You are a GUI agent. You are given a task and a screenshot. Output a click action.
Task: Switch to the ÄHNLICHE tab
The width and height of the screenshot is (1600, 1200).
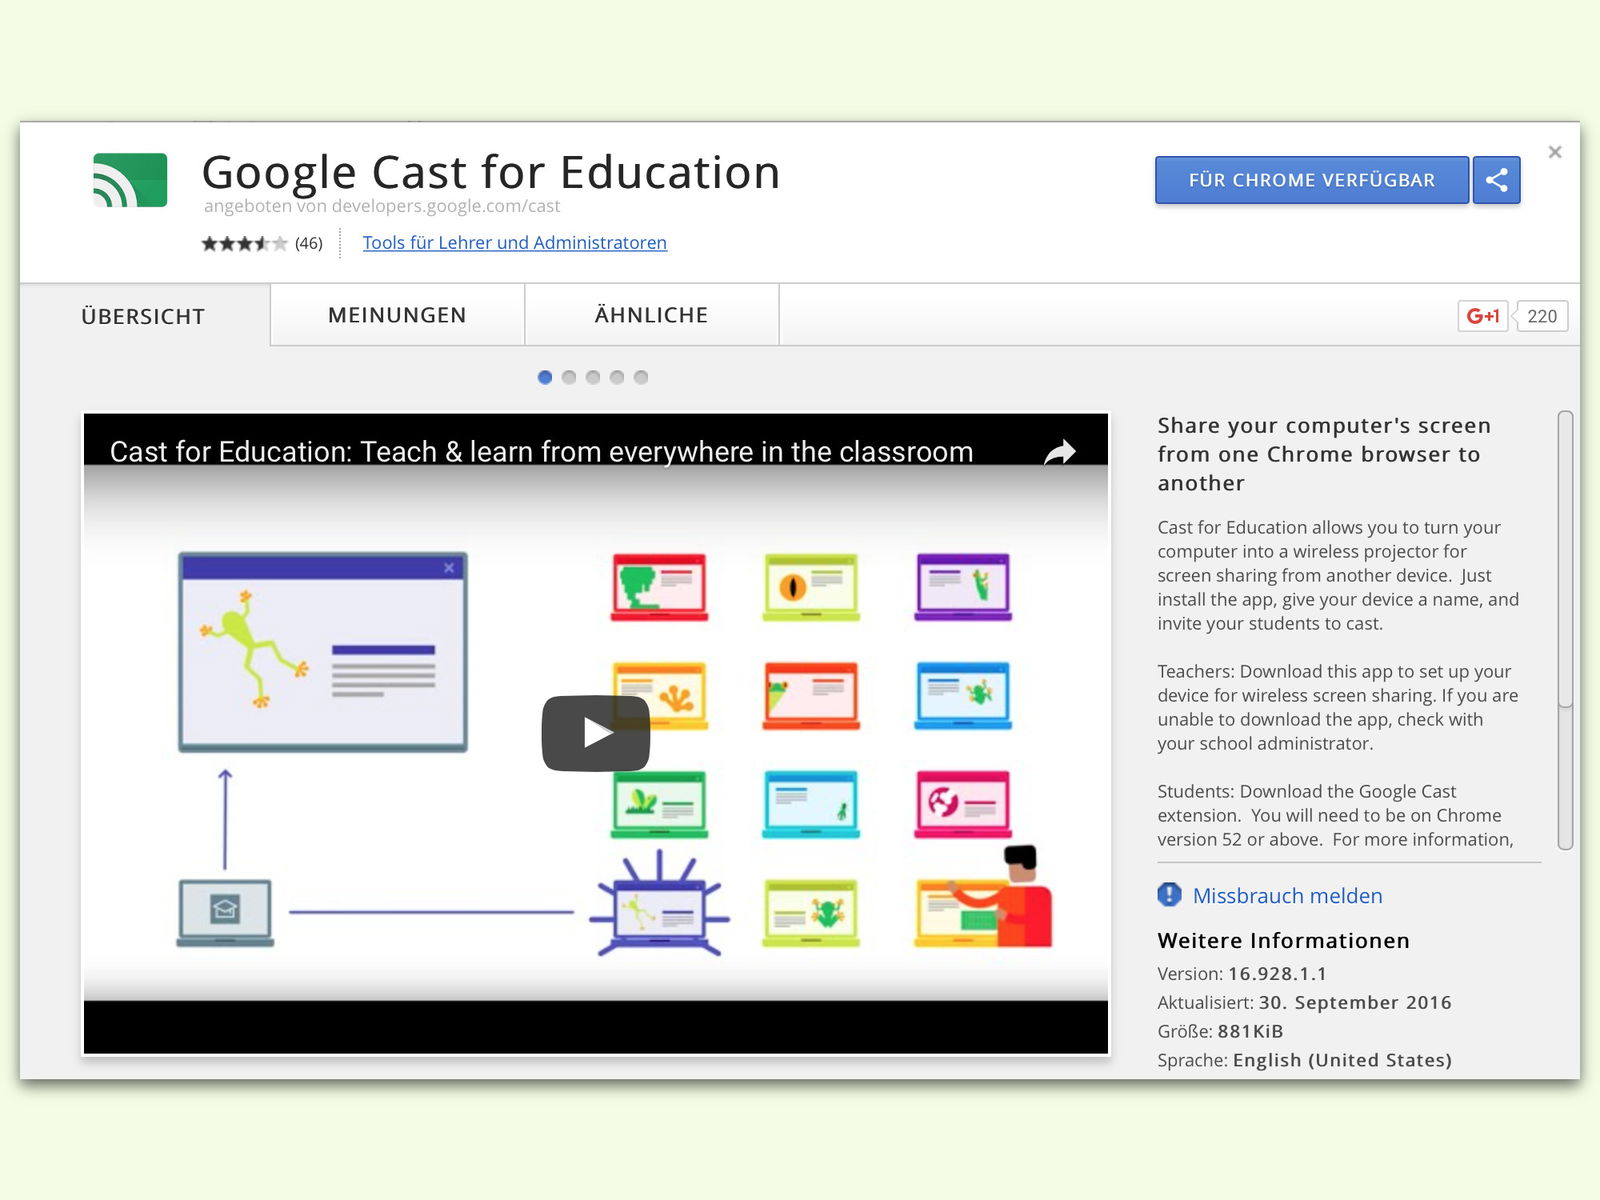651,315
